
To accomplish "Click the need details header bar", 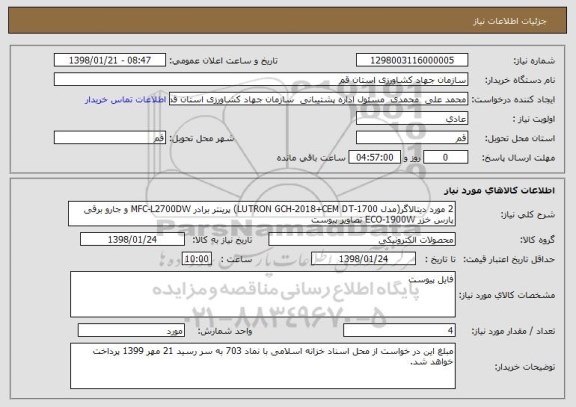I will (288, 21).
